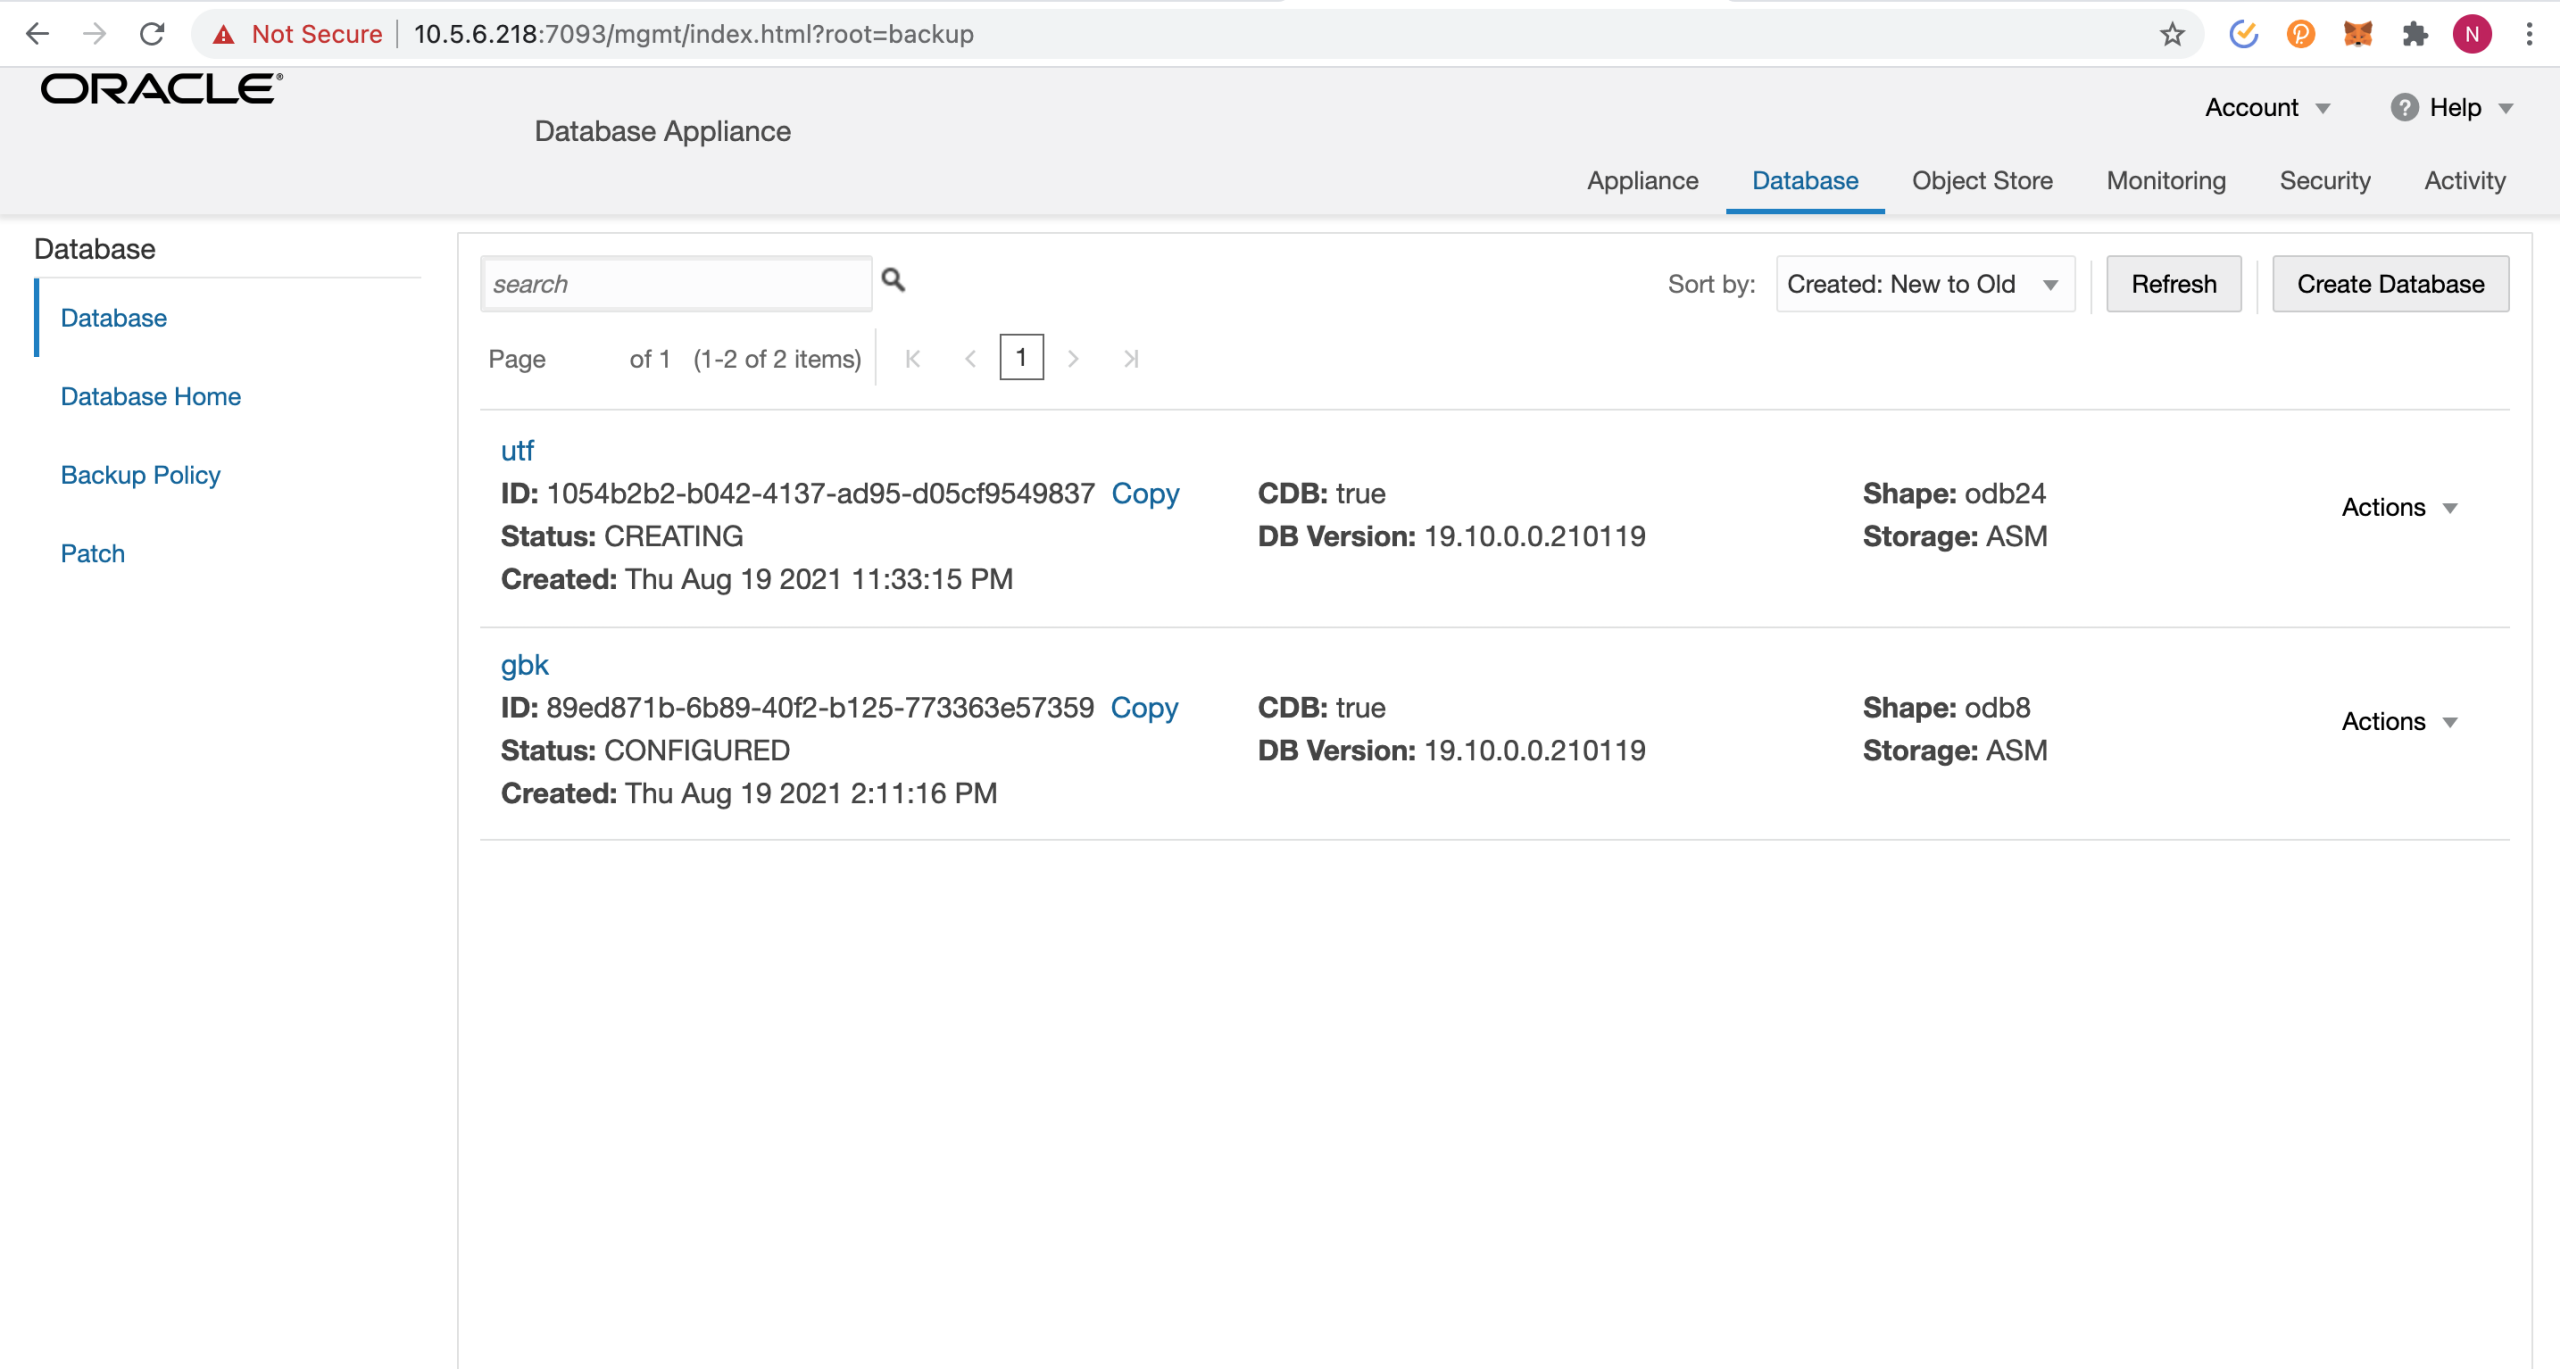Click the browser forward arrow

(x=94, y=34)
